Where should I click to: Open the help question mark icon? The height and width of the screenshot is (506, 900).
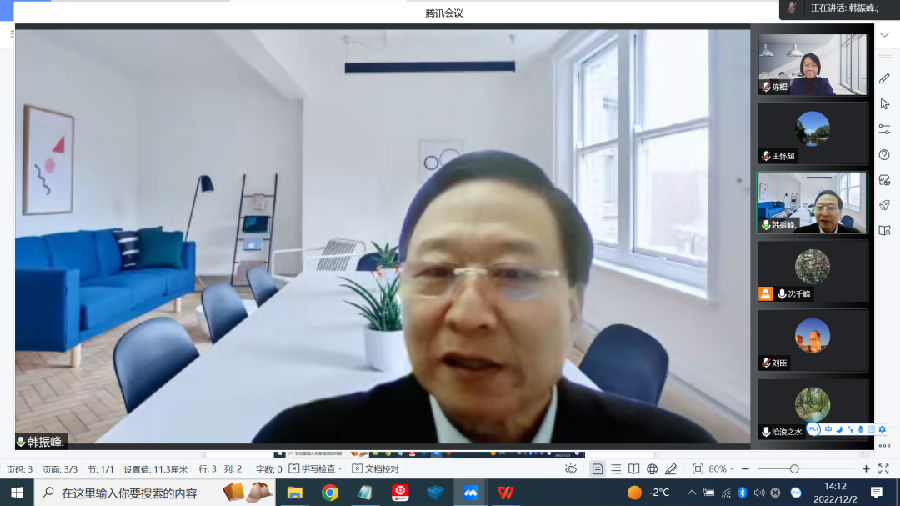884,154
